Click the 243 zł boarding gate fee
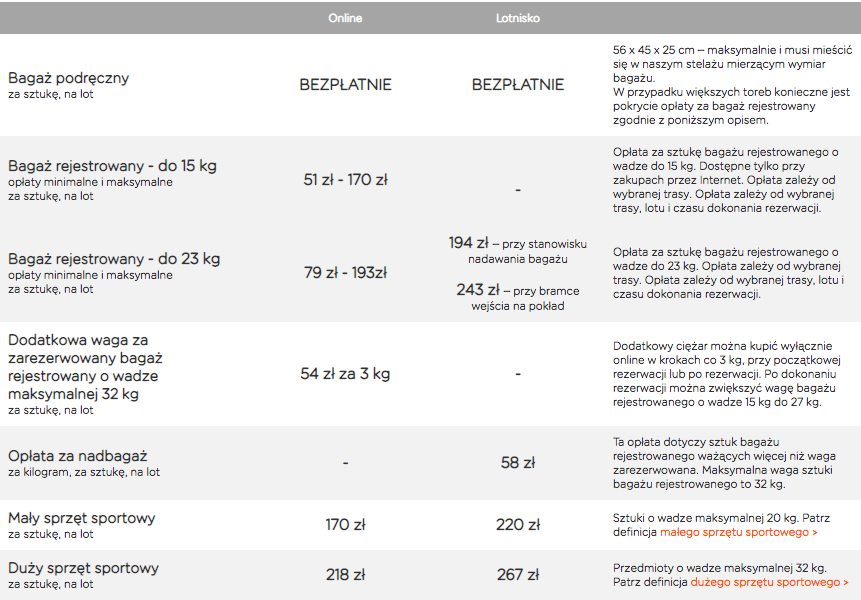 tap(478, 289)
